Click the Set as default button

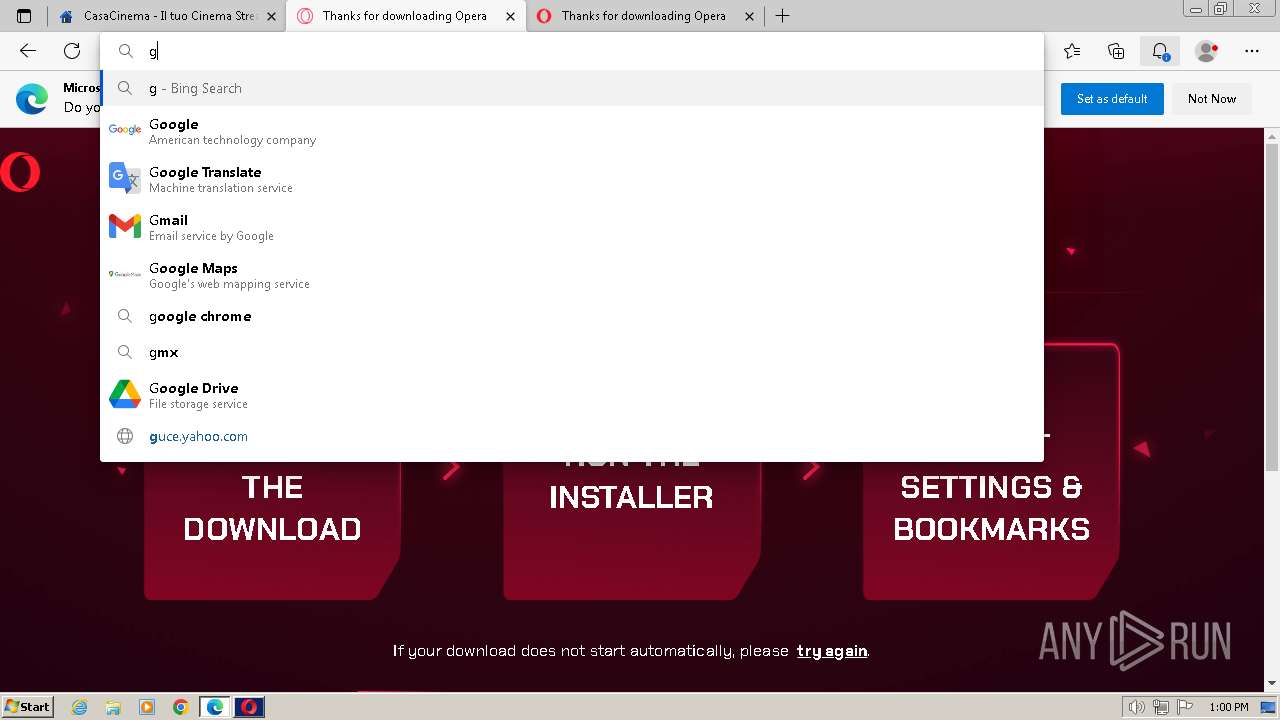pos(1112,99)
